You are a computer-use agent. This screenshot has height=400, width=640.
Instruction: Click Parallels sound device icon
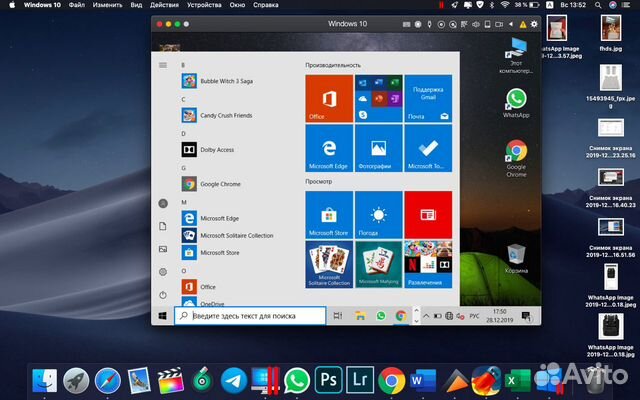click(x=476, y=24)
